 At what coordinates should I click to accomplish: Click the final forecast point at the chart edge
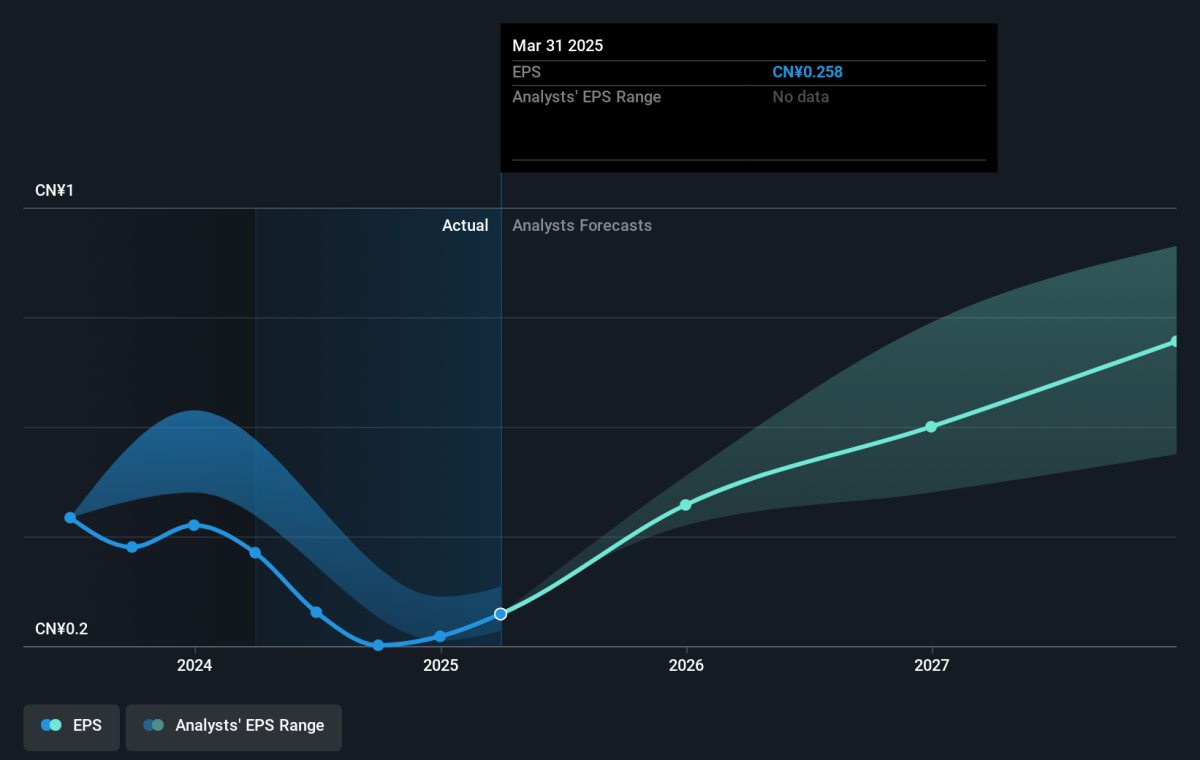click(1175, 342)
